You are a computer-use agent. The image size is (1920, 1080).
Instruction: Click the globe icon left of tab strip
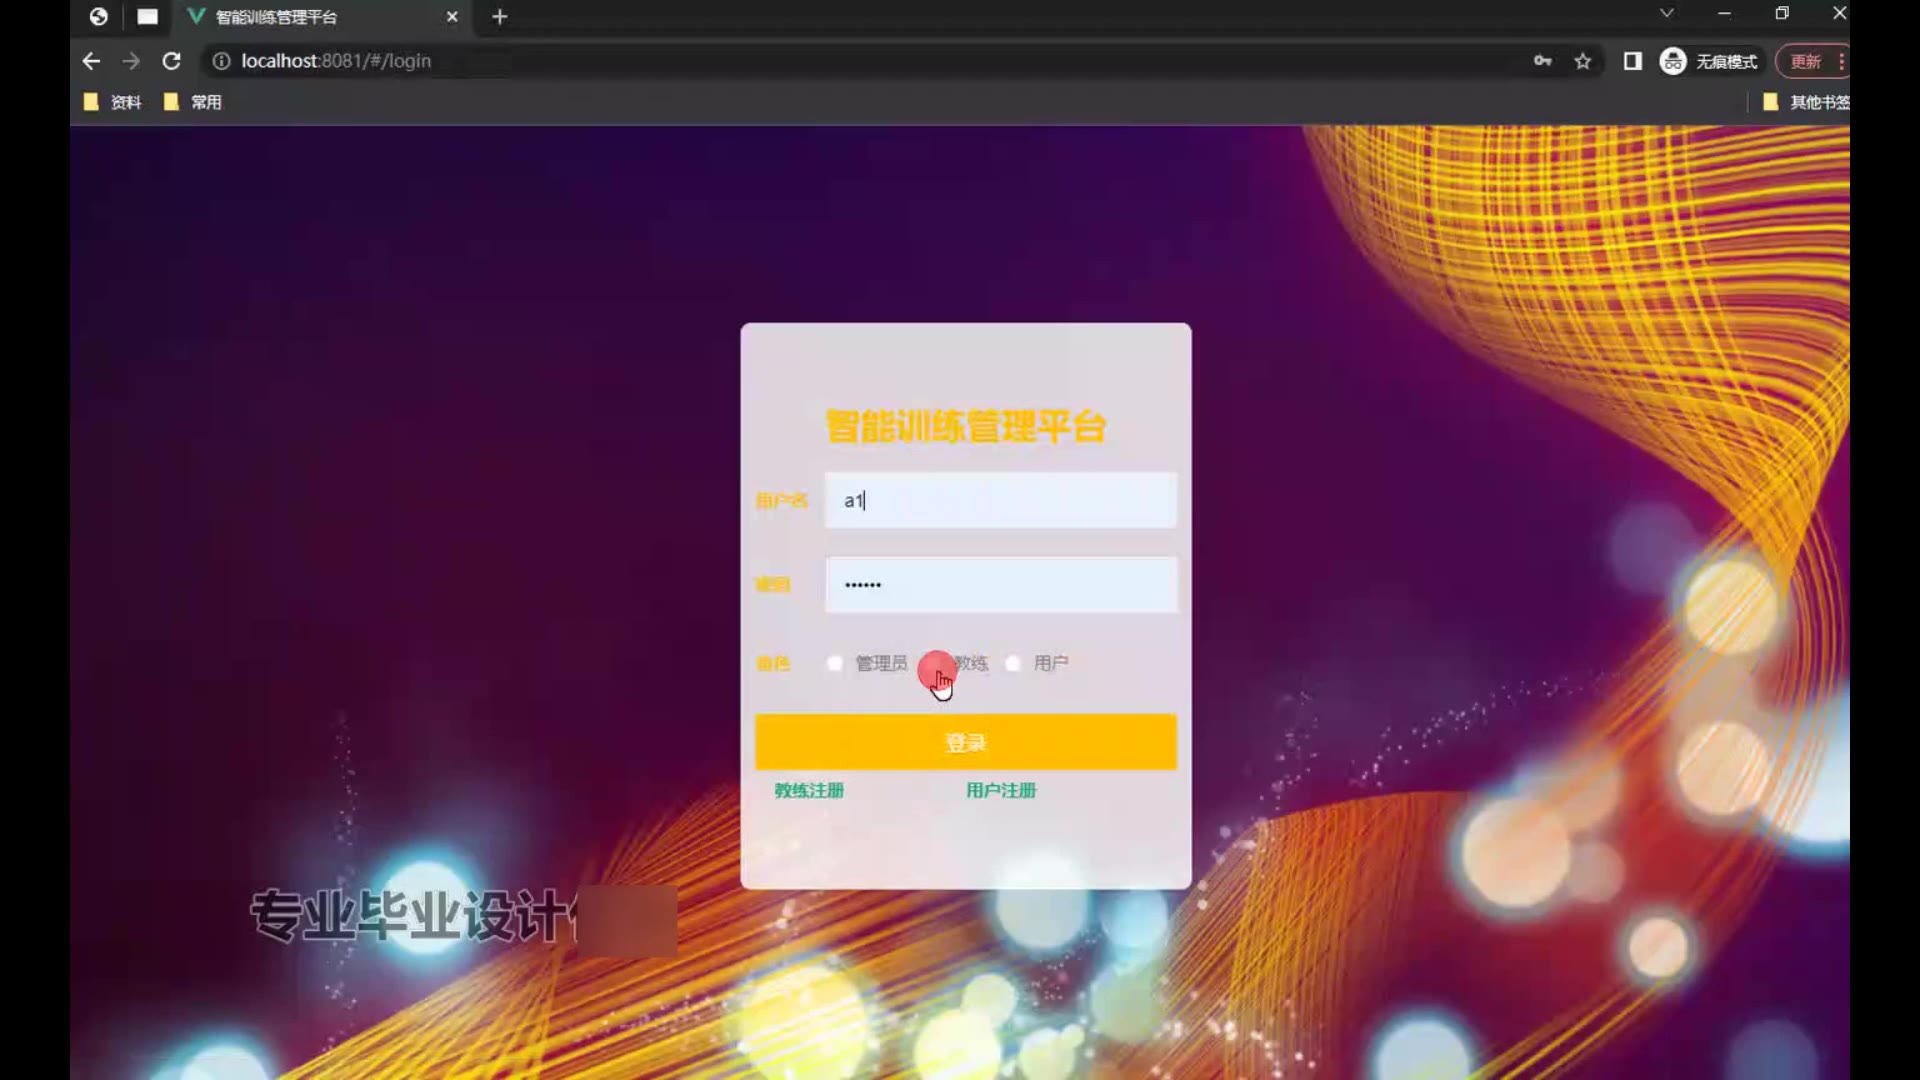click(x=98, y=16)
